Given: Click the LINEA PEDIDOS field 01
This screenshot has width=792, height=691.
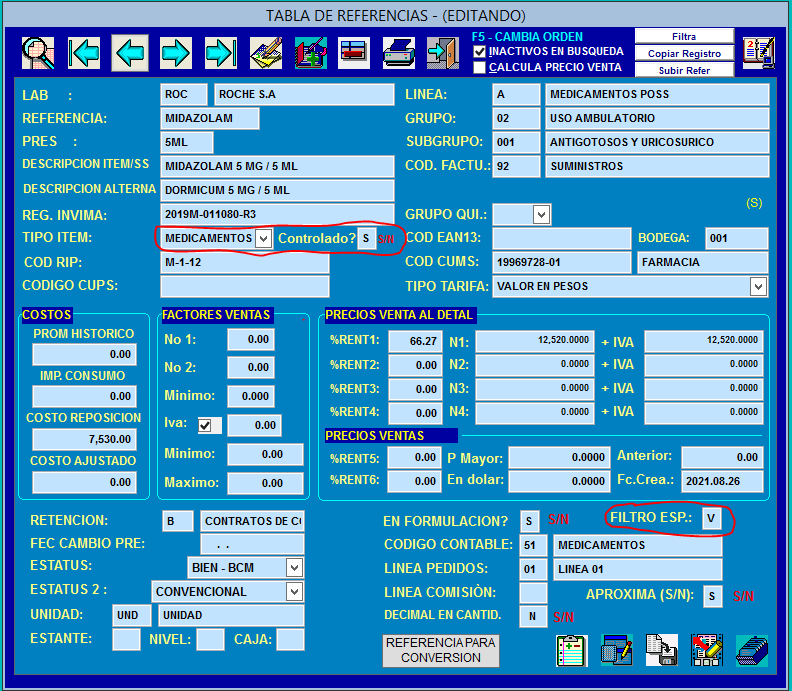Looking at the screenshot, I should point(533,569).
